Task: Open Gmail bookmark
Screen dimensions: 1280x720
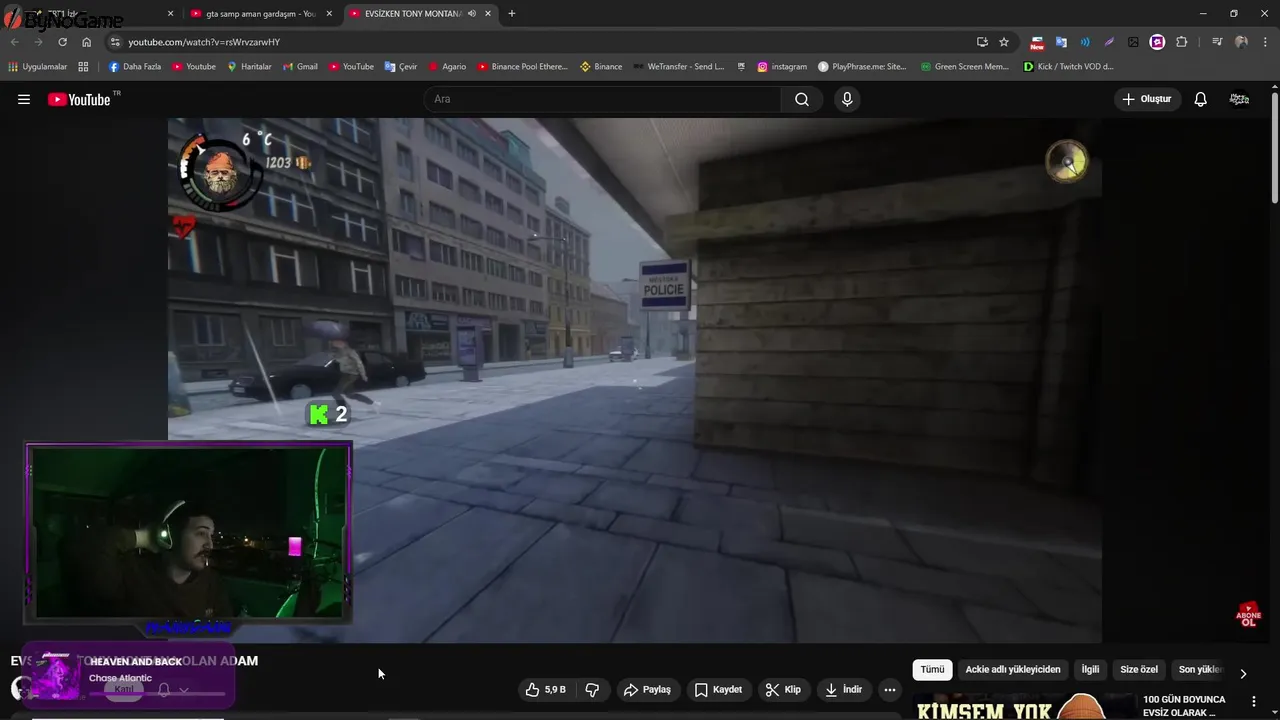Action: (300, 67)
